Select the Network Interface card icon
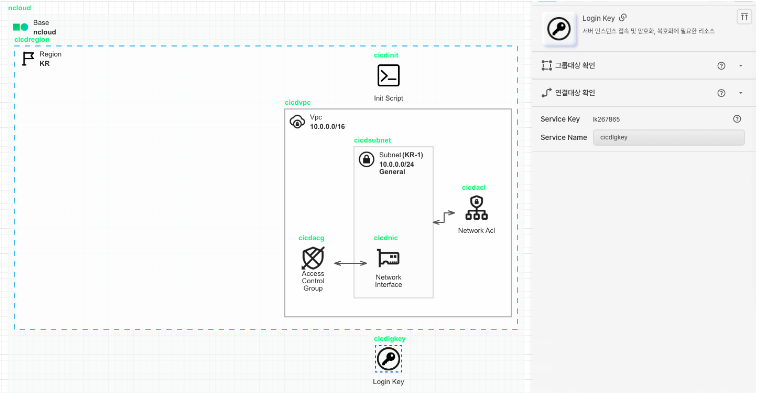This screenshot has height=393, width=757. point(388,258)
